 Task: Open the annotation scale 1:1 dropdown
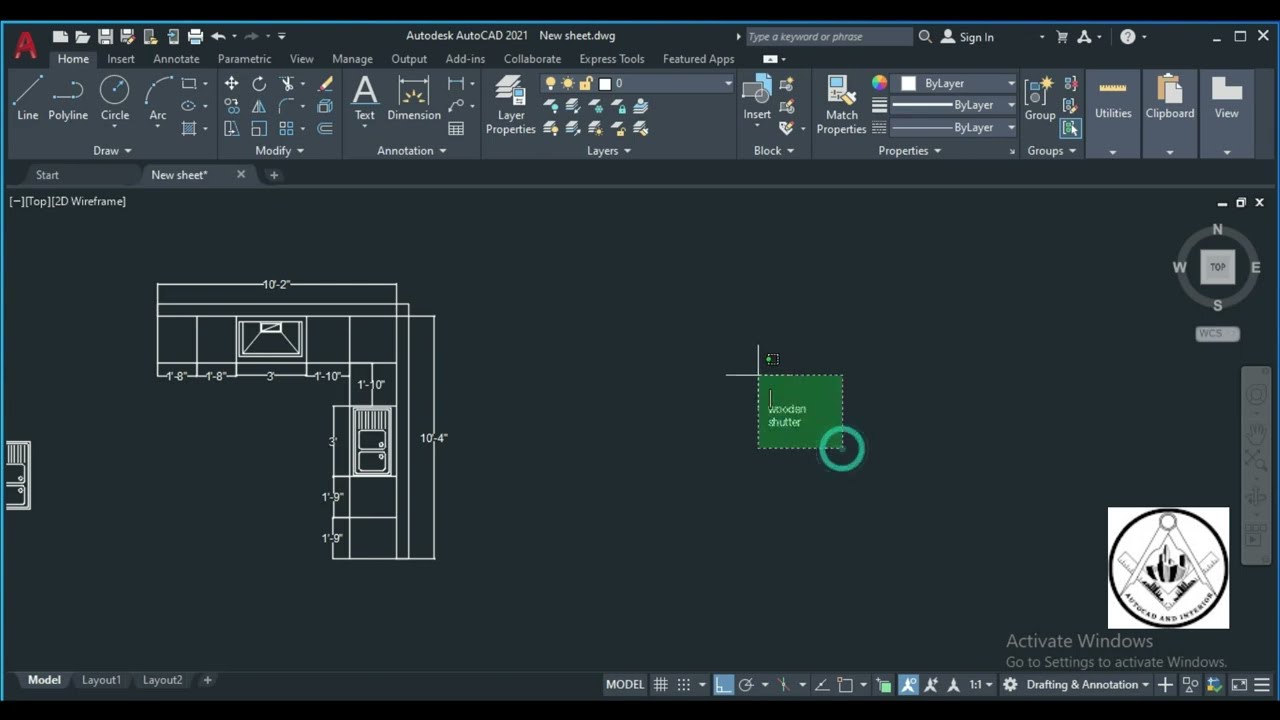point(981,685)
